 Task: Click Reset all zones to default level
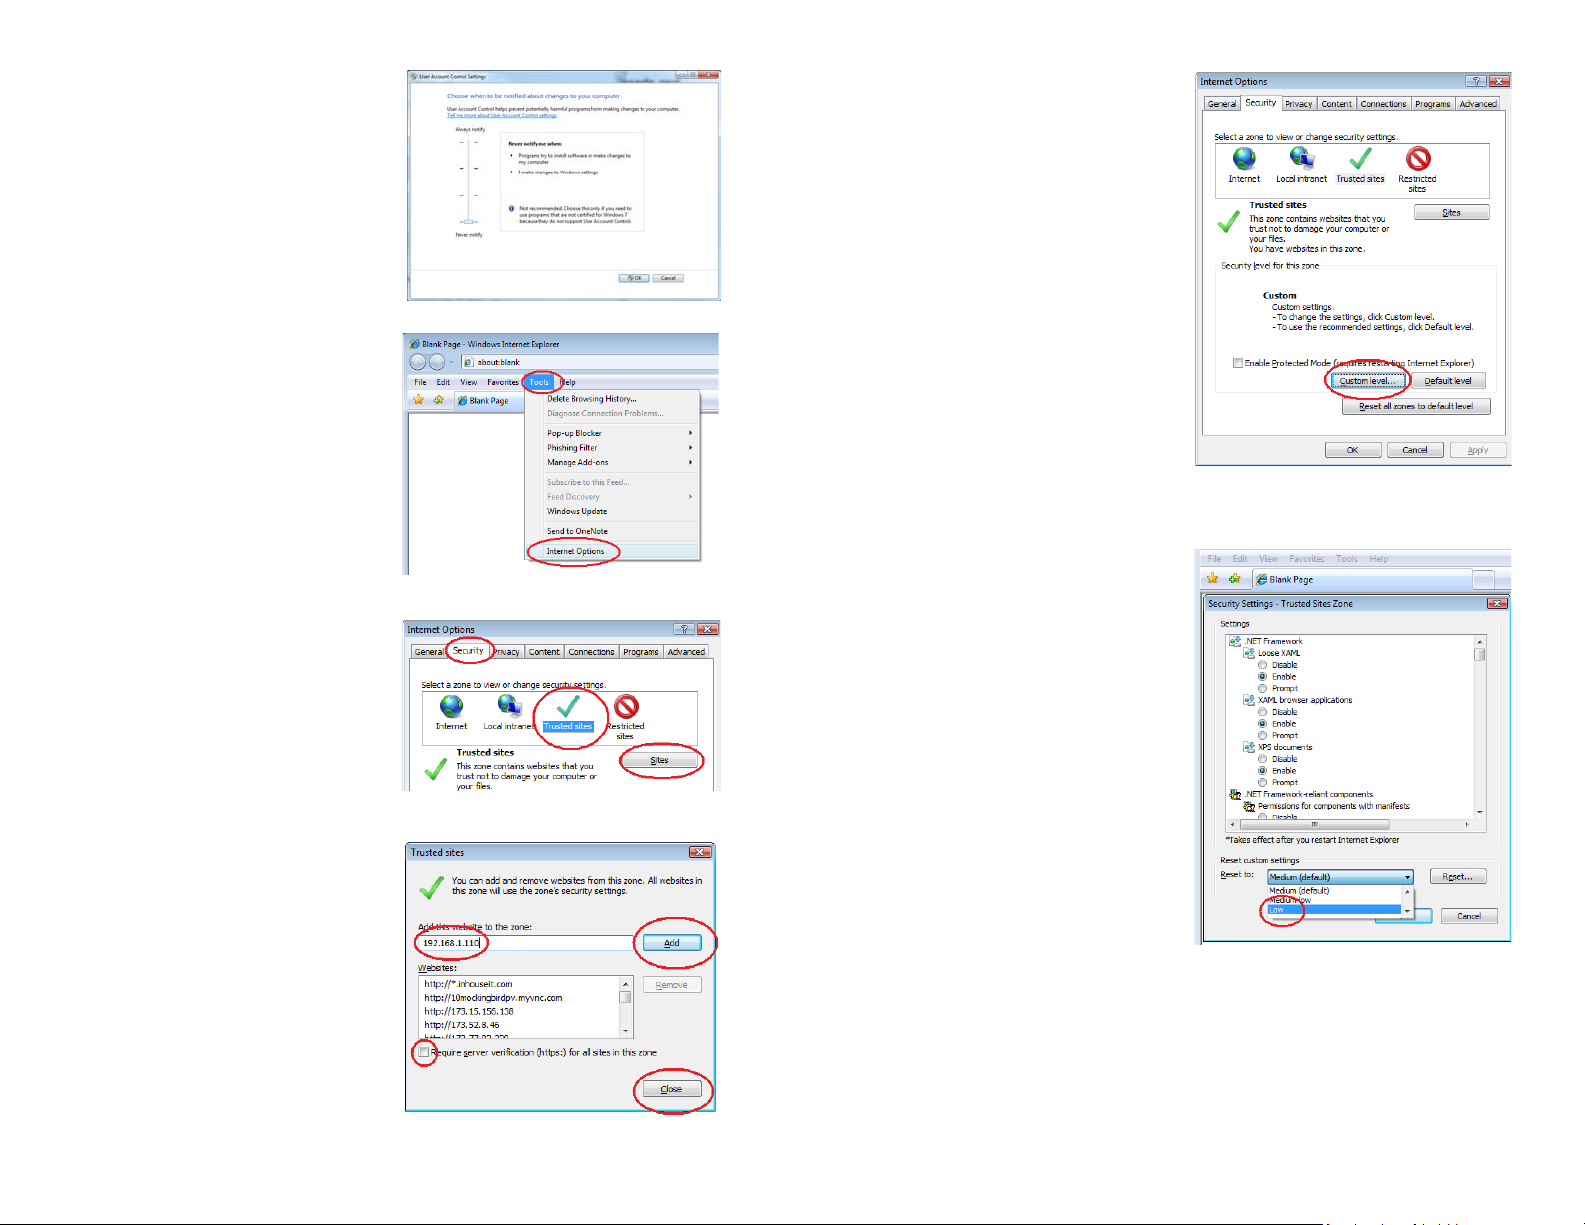coord(1416,406)
